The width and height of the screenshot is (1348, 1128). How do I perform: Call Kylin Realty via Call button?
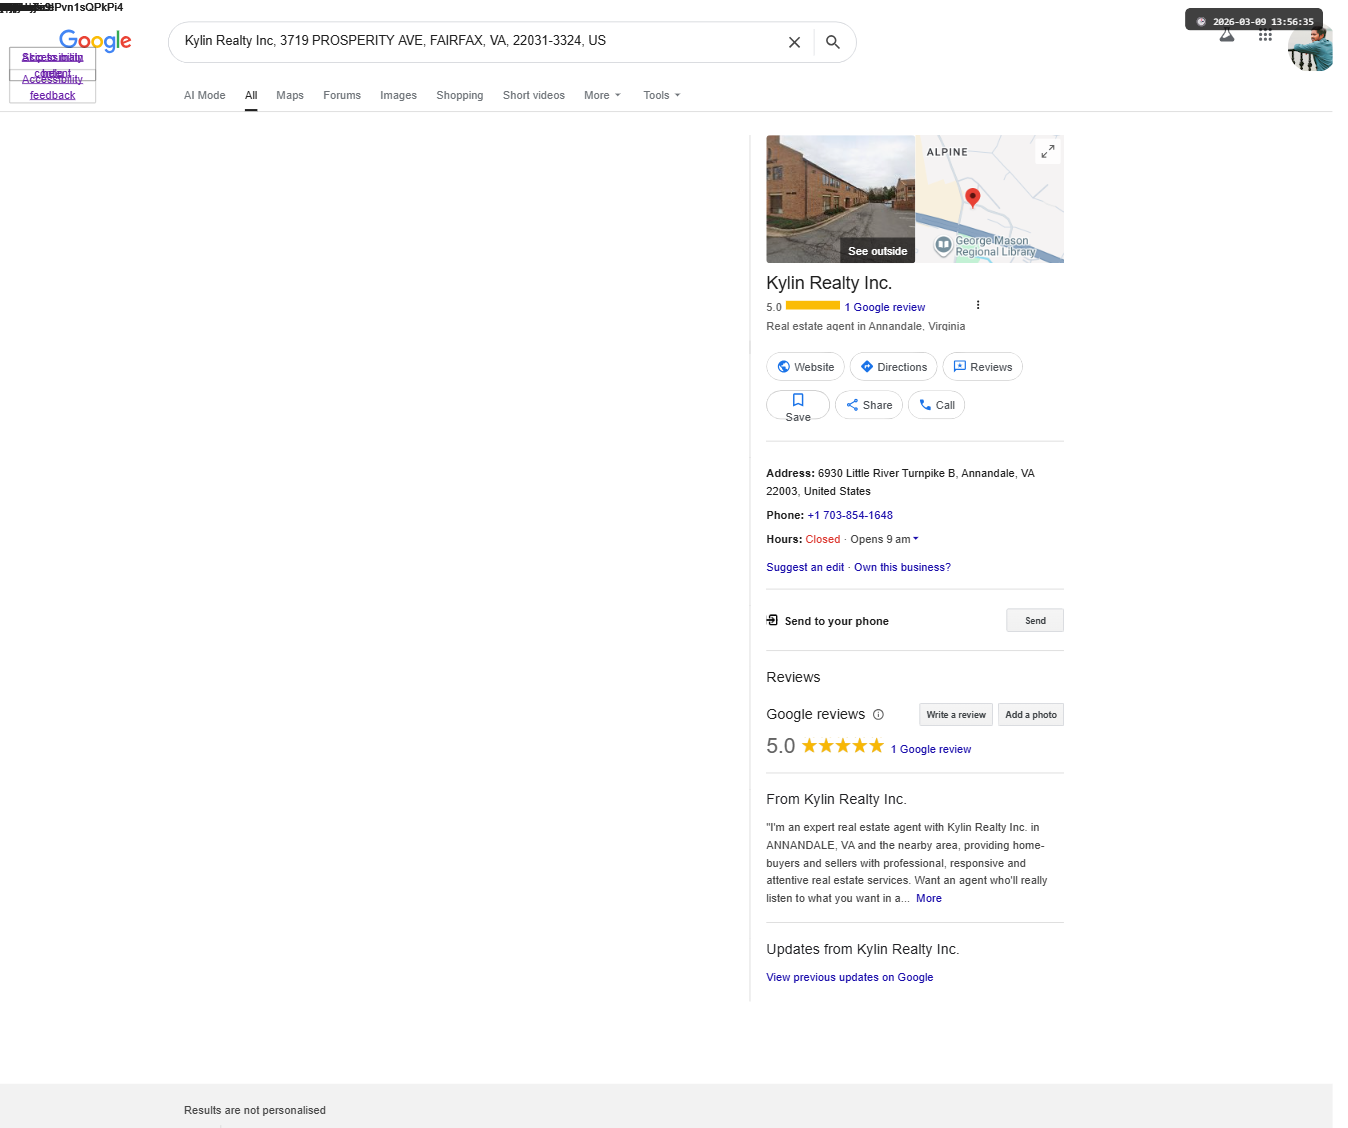tap(936, 405)
